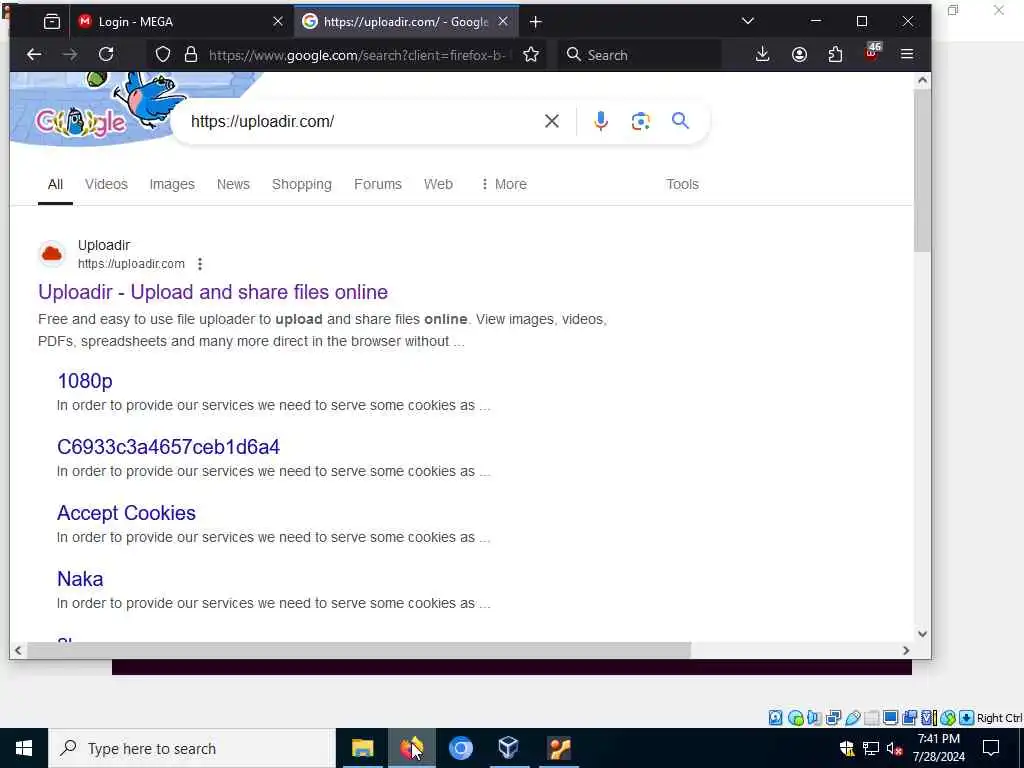The height and width of the screenshot is (768, 1024).
Task: Click the horizontal scrollbar thumb
Action: pos(359,650)
